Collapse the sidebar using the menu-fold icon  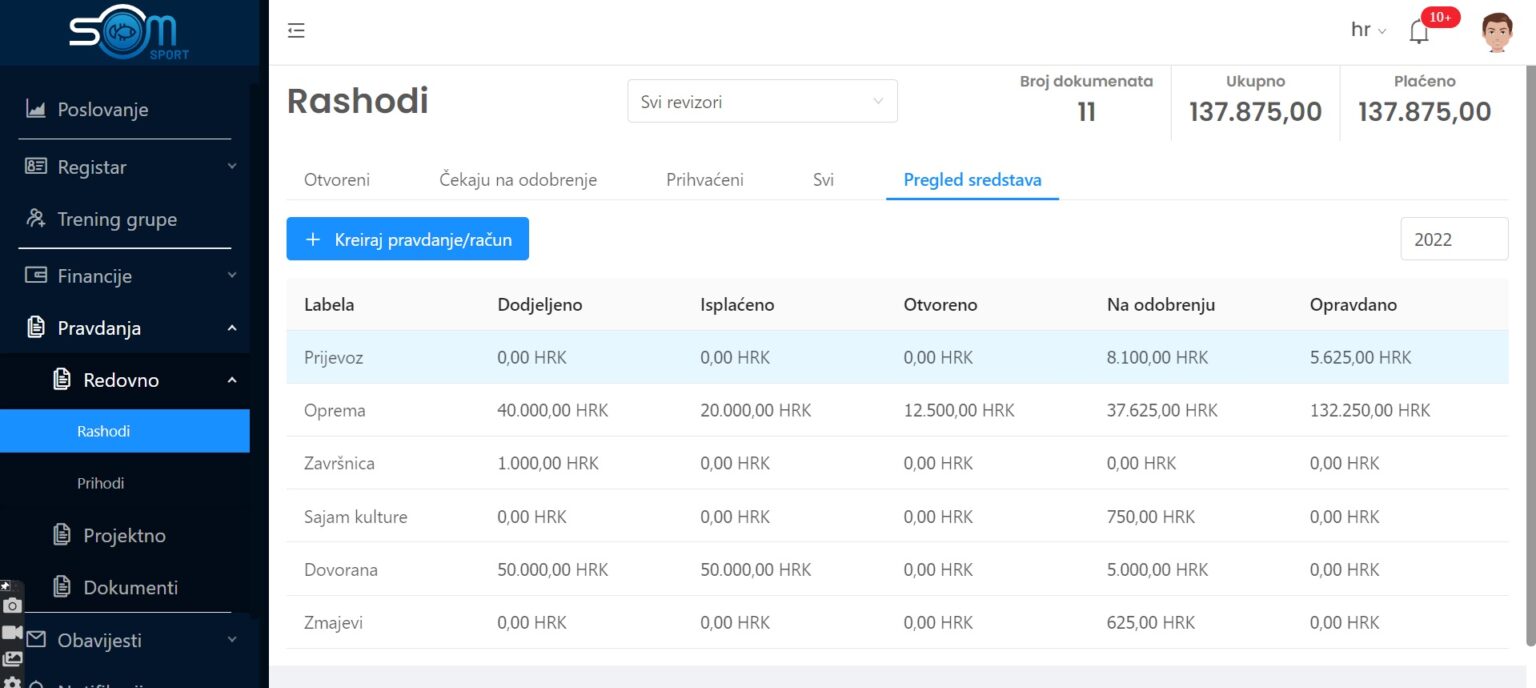click(296, 31)
